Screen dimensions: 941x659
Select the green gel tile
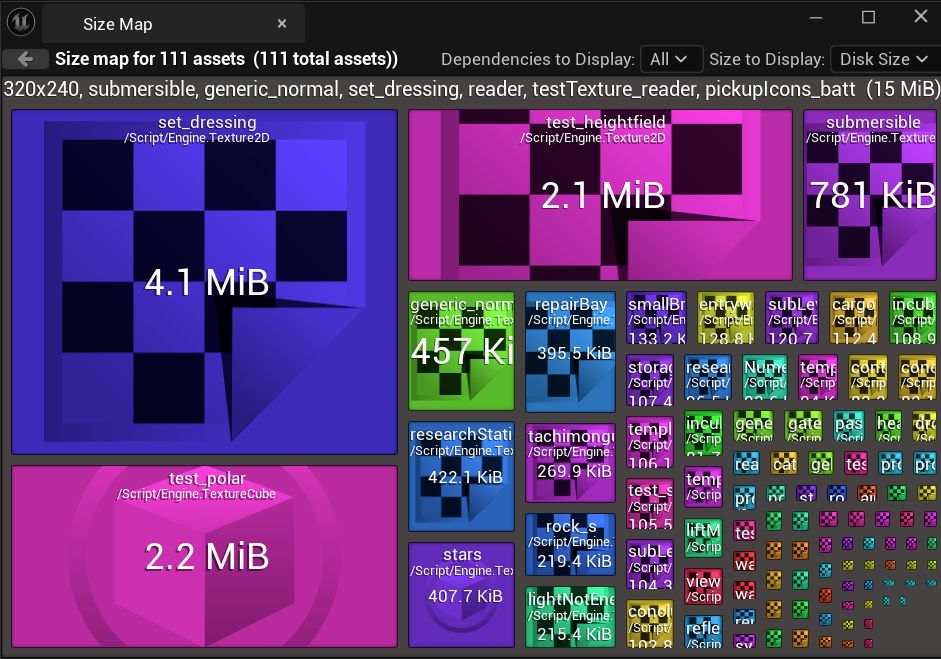point(821,463)
